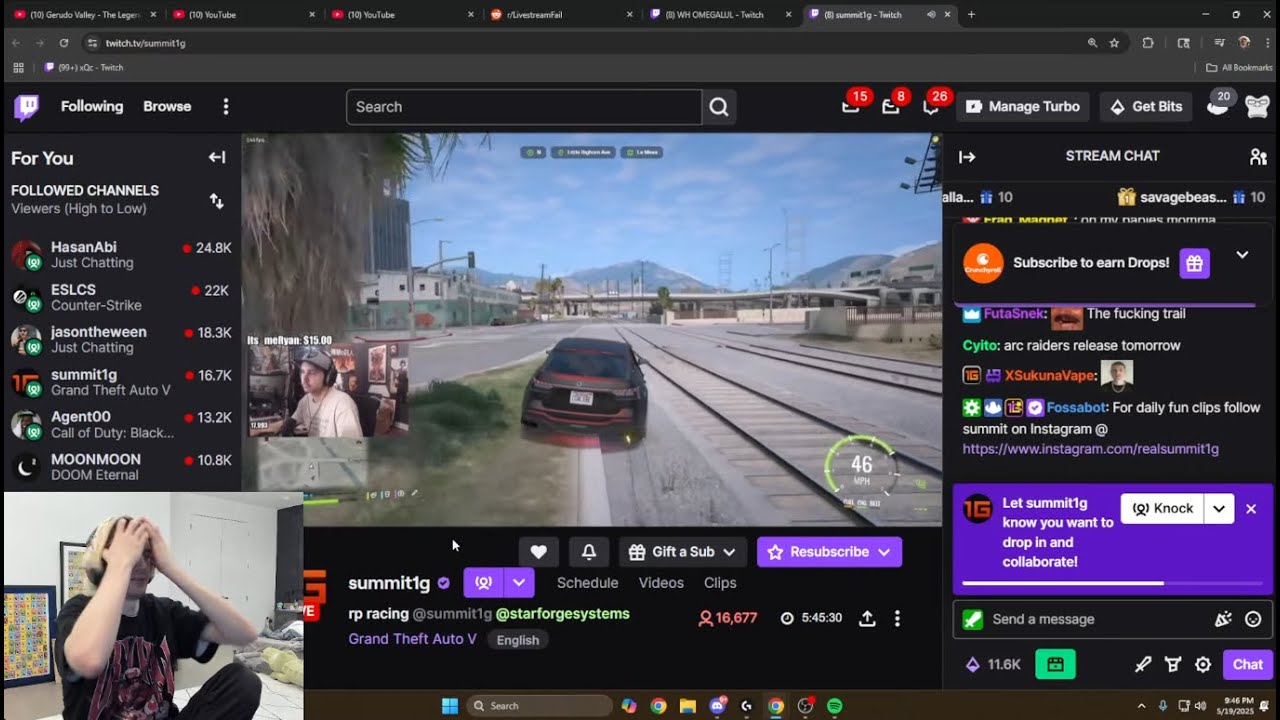The height and width of the screenshot is (720, 1280).
Task: Open Chrome extensions puzzle icon
Action: tap(1148, 43)
